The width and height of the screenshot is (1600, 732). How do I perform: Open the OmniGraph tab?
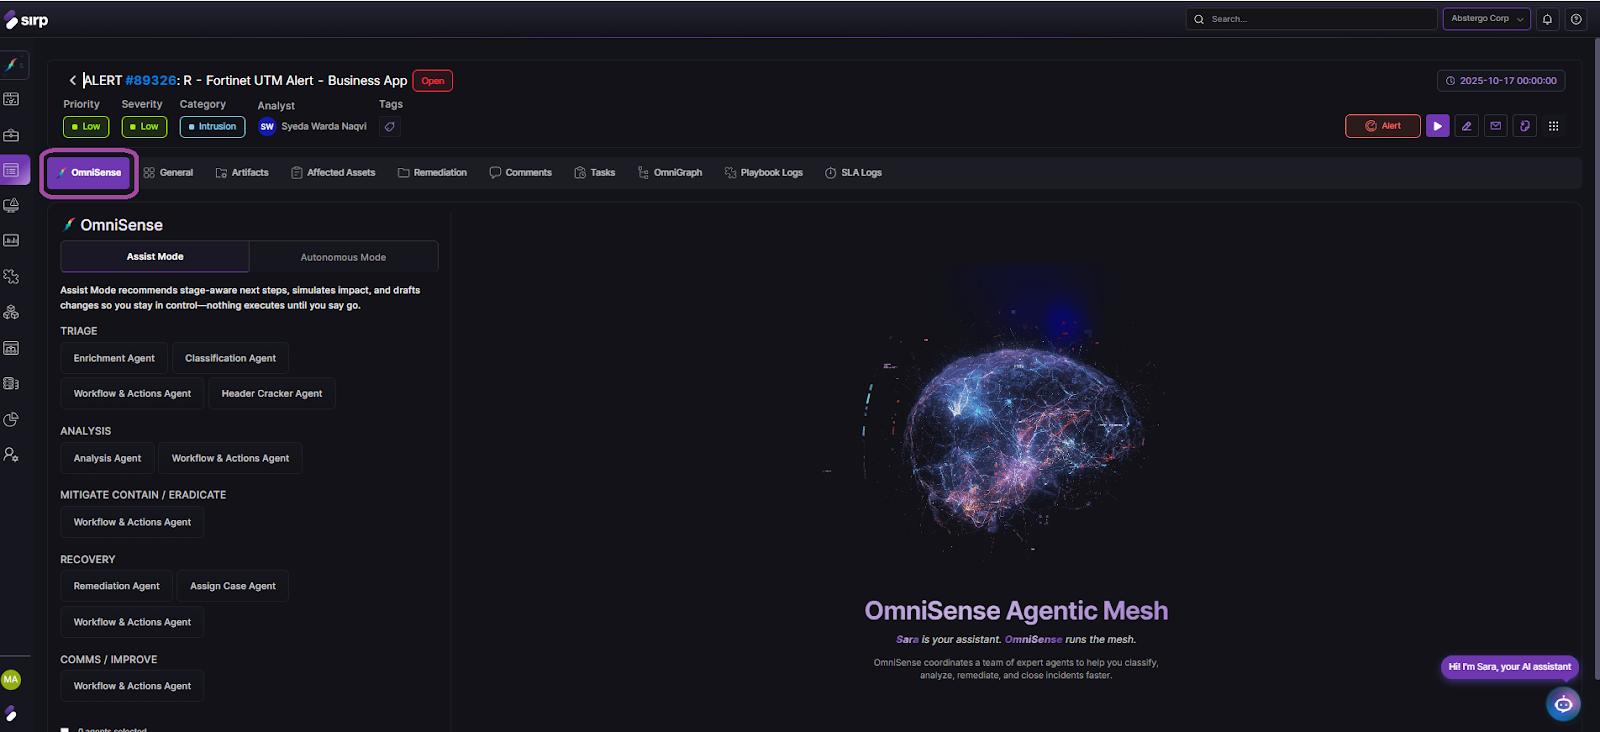[670, 173]
